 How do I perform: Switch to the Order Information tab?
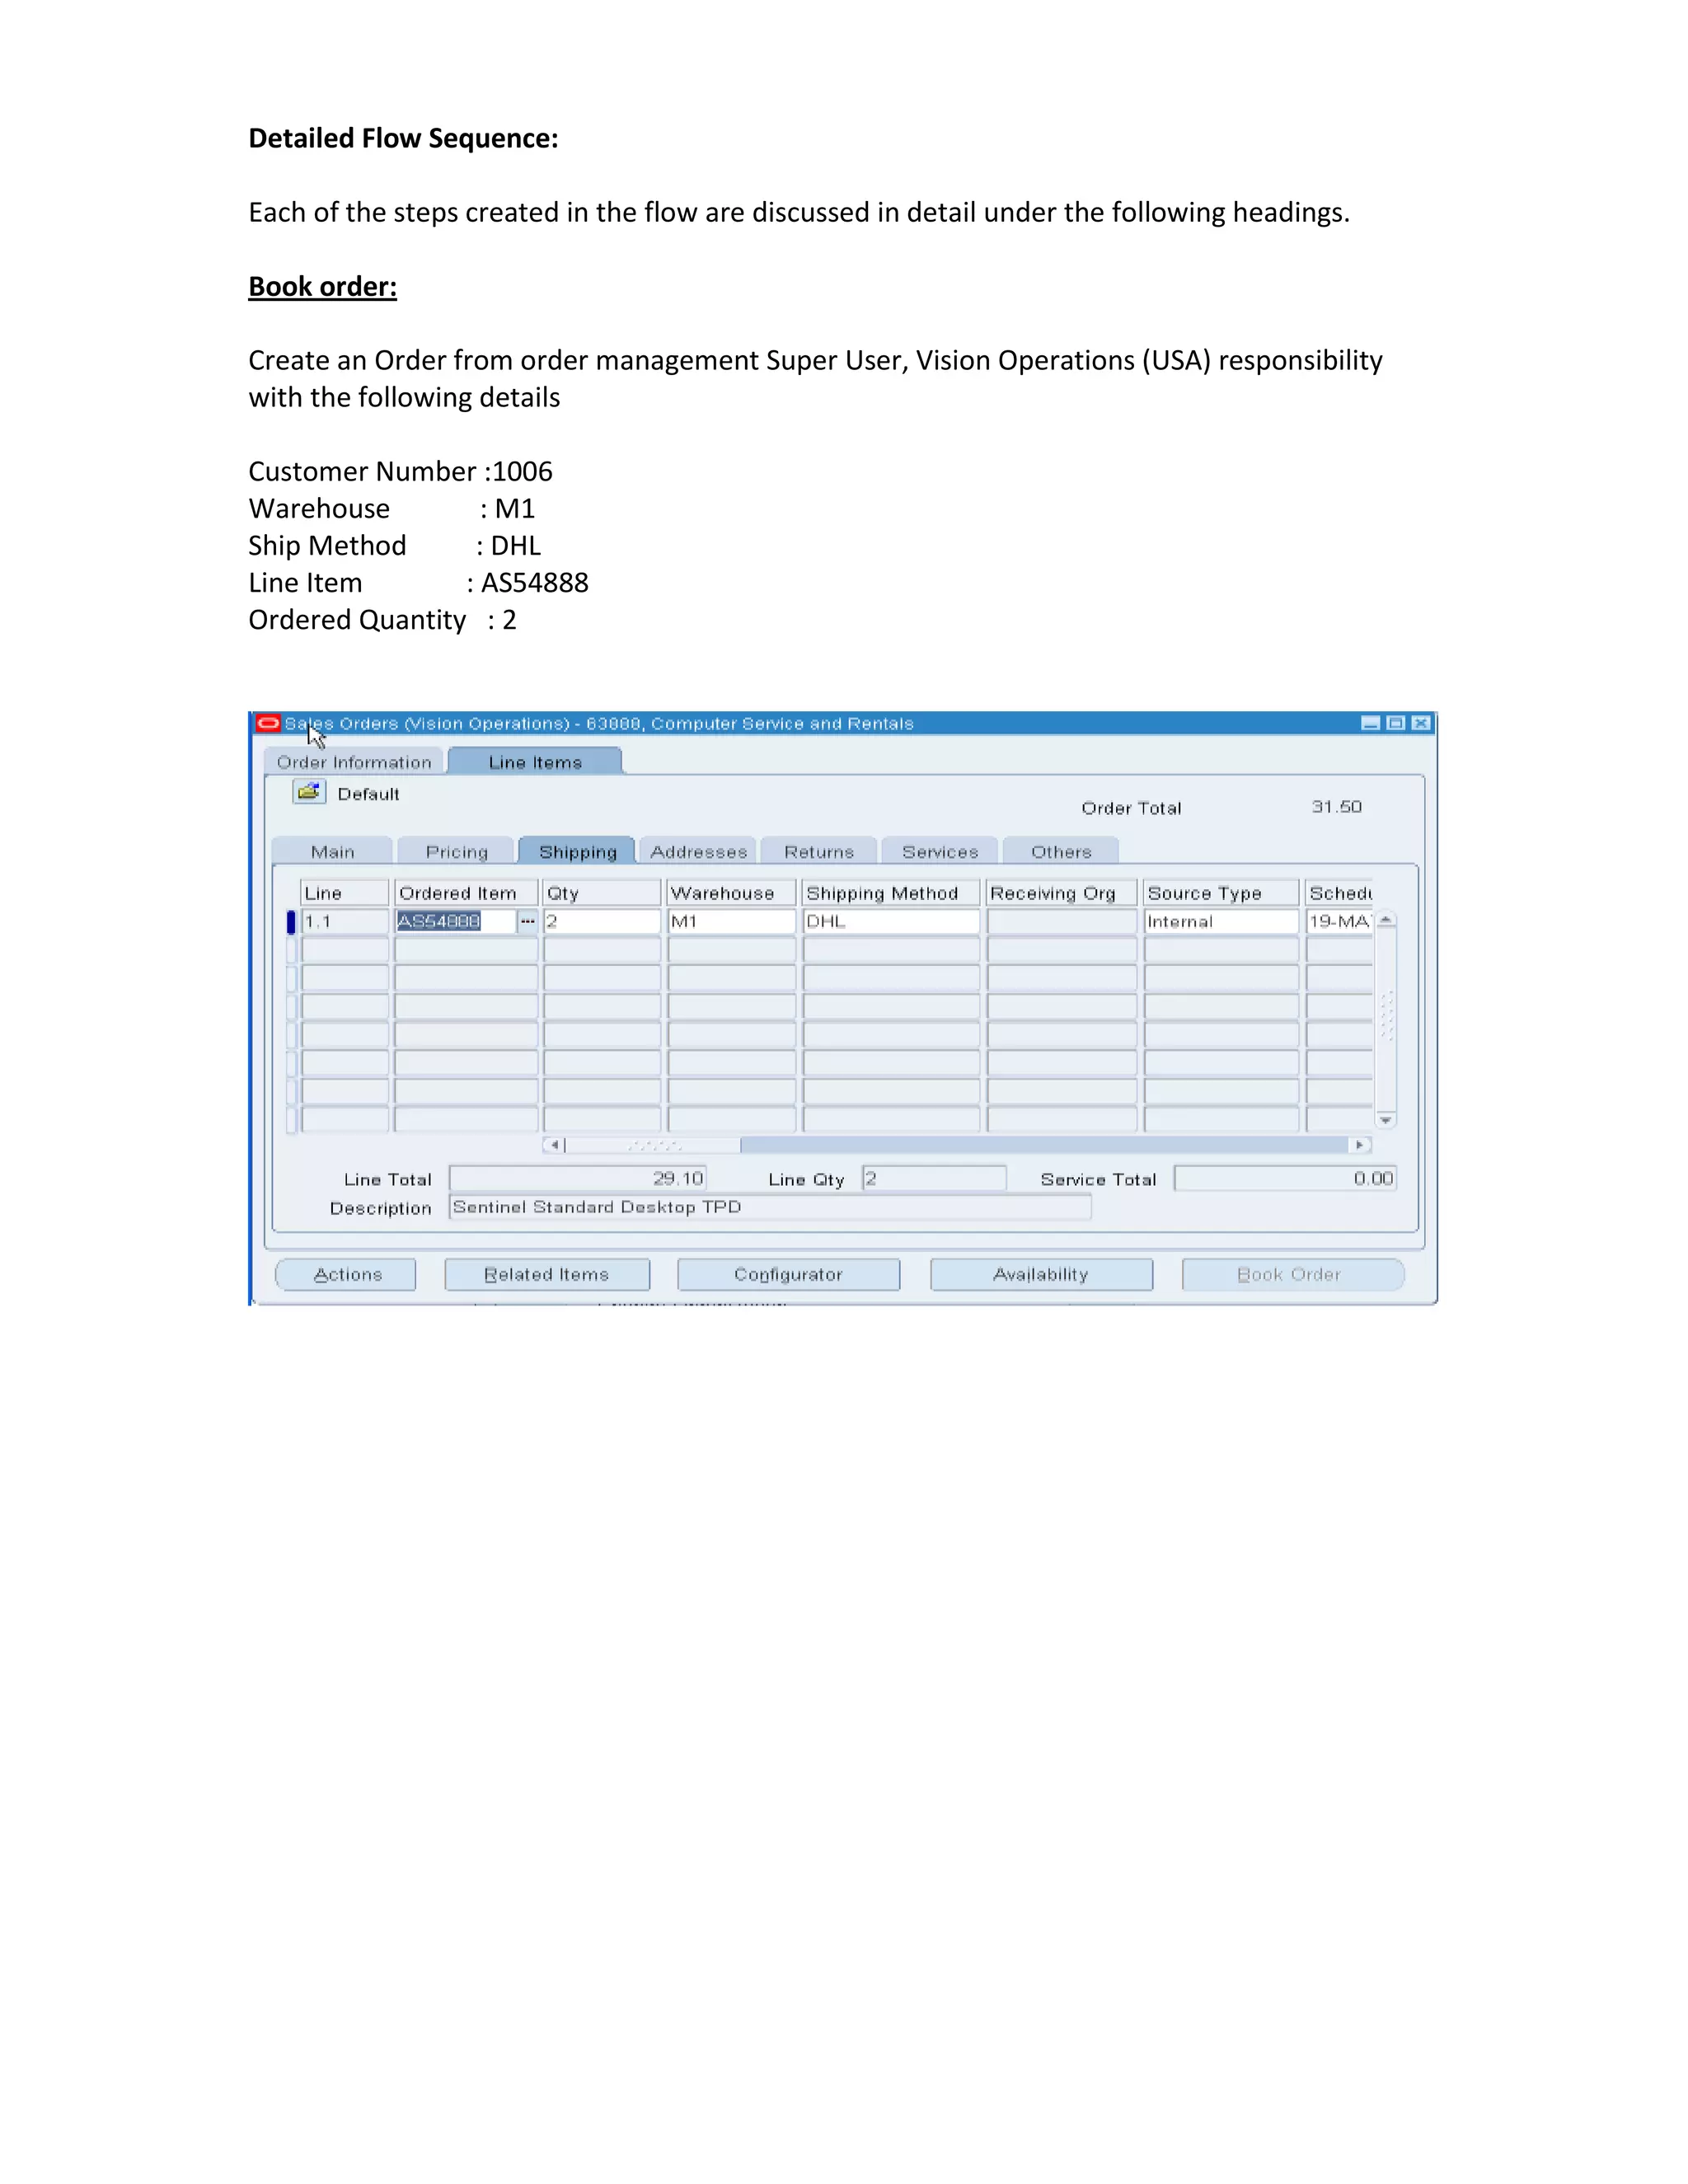point(354,762)
